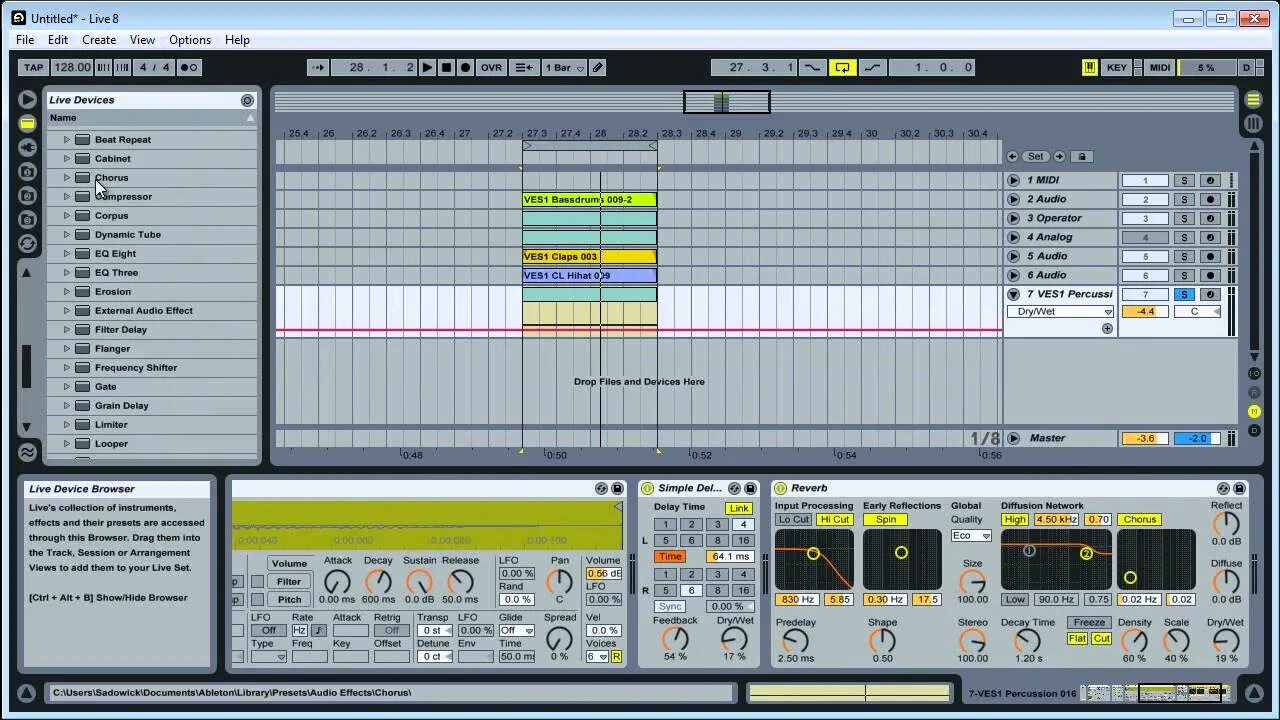Open the 1 Bar quantization menu

[x=564, y=67]
